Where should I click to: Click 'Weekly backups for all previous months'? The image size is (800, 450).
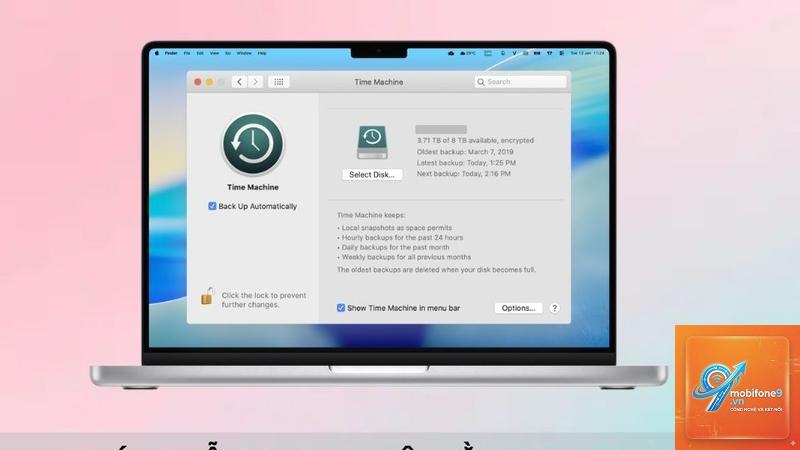[x=405, y=257]
